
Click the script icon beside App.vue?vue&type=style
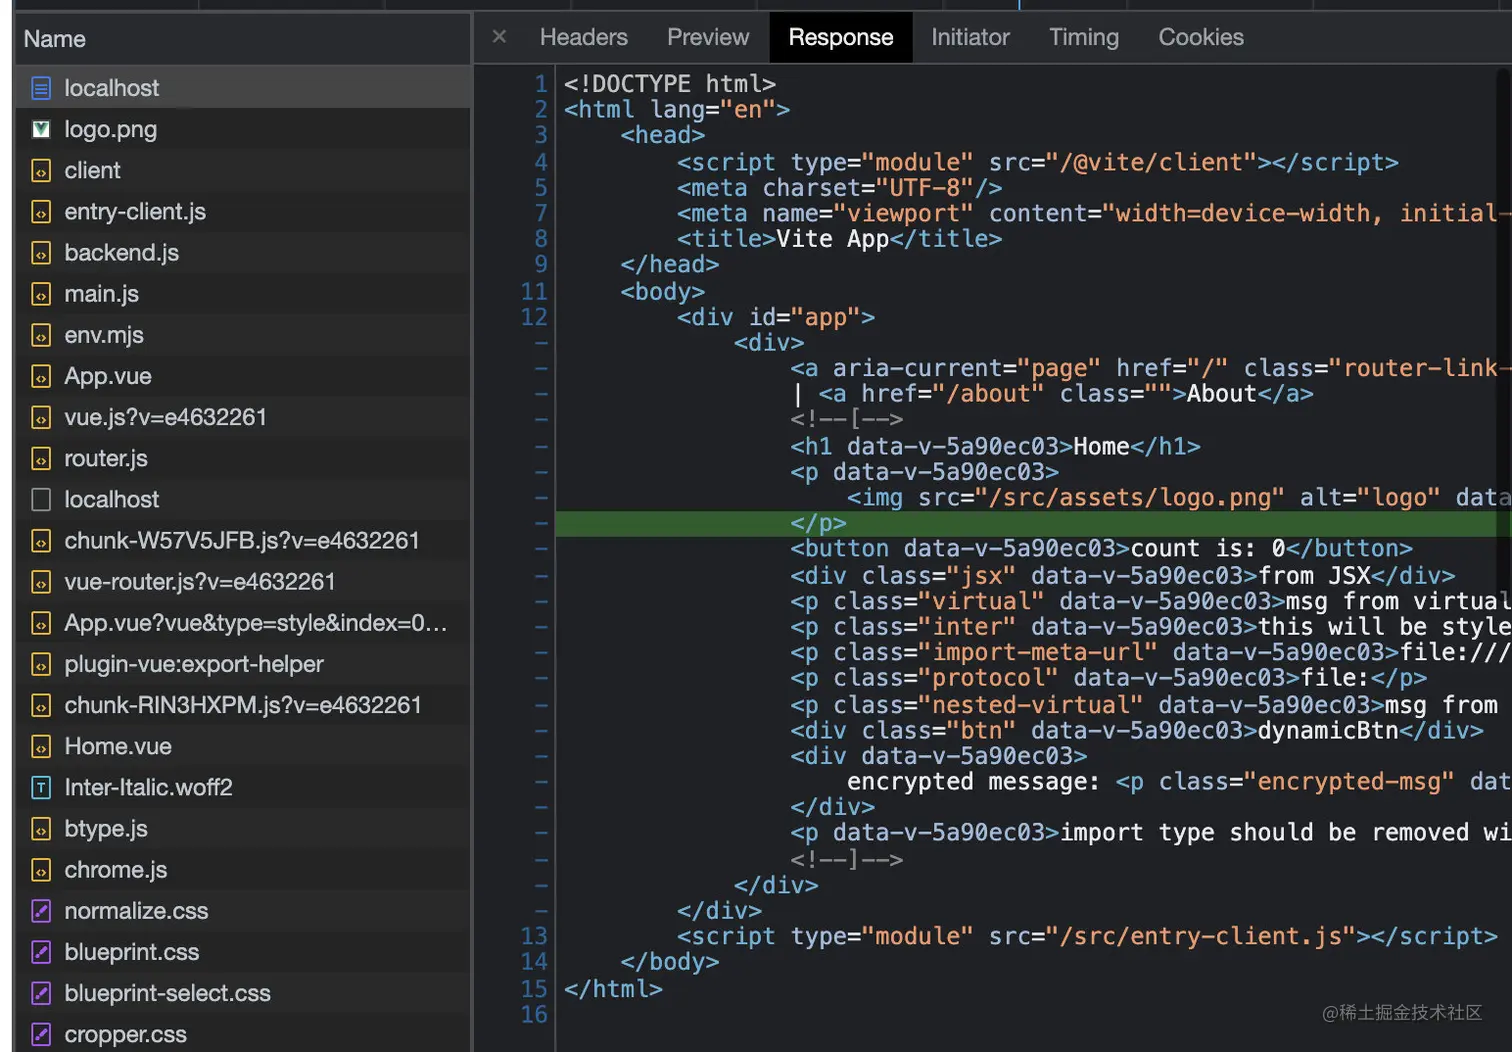[41, 623]
